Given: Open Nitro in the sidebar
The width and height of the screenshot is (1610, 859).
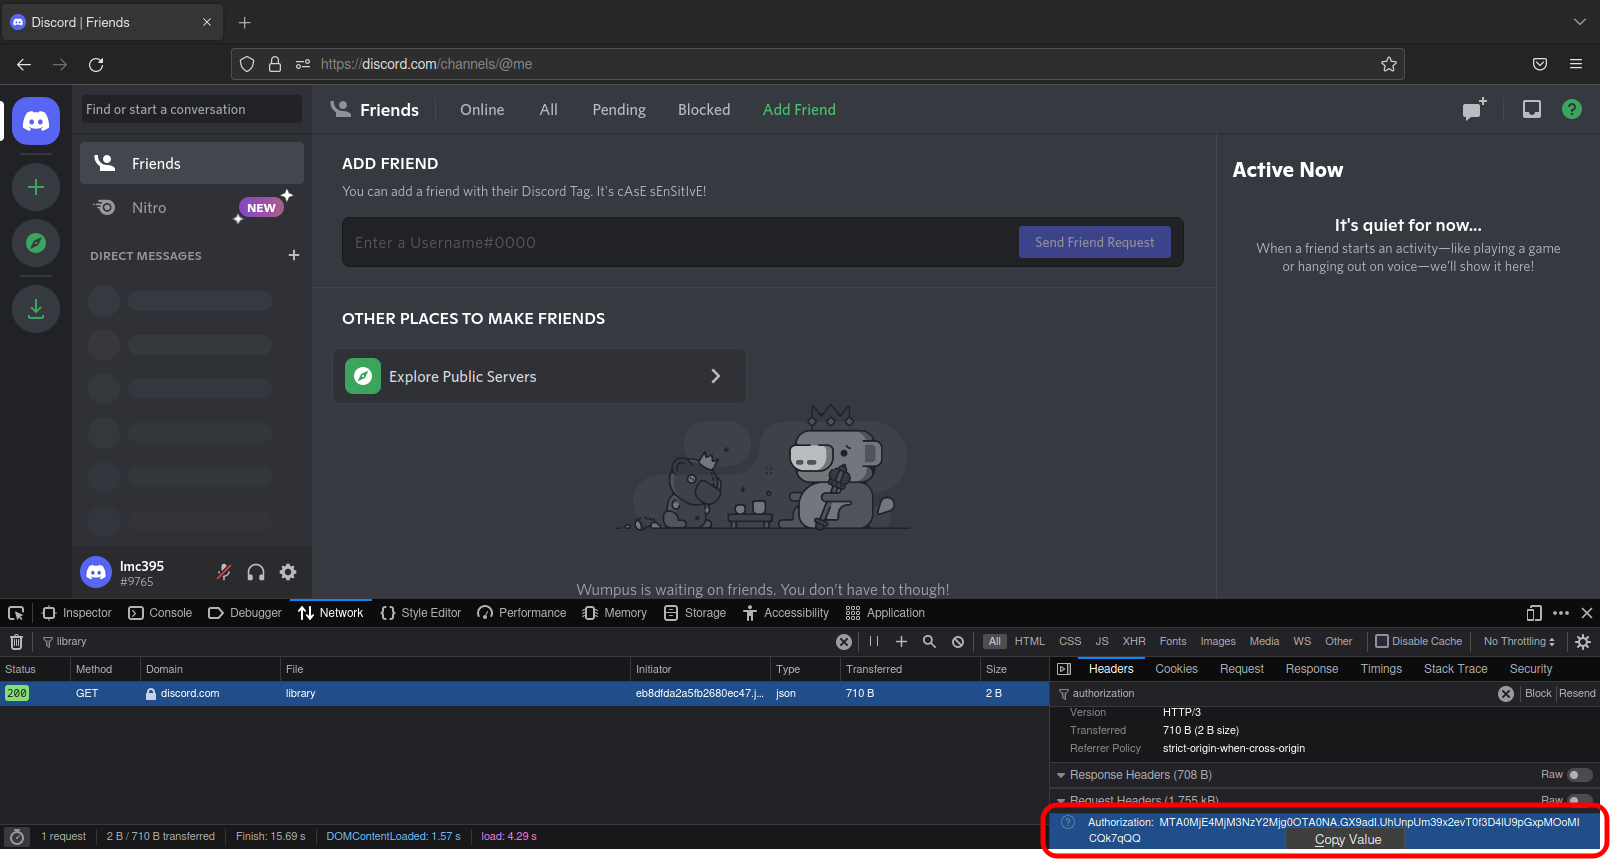Looking at the screenshot, I should click(192, 207).
